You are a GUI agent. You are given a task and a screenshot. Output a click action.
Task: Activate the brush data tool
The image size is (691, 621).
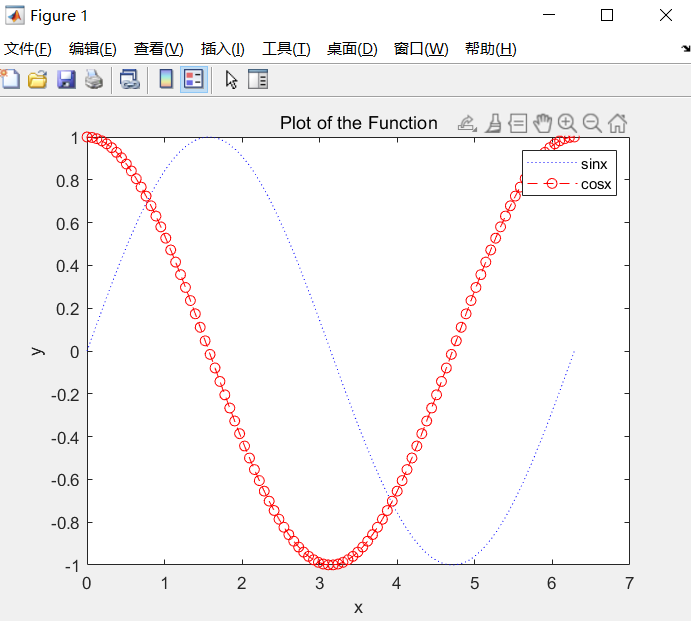point(494,123)
